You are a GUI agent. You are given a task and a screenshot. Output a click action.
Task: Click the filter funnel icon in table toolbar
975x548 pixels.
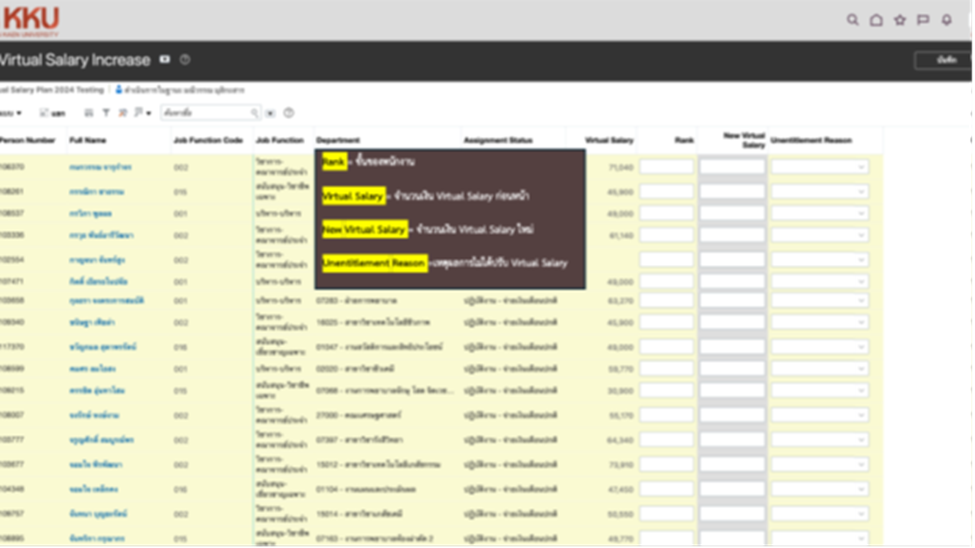tap(106, 113)
